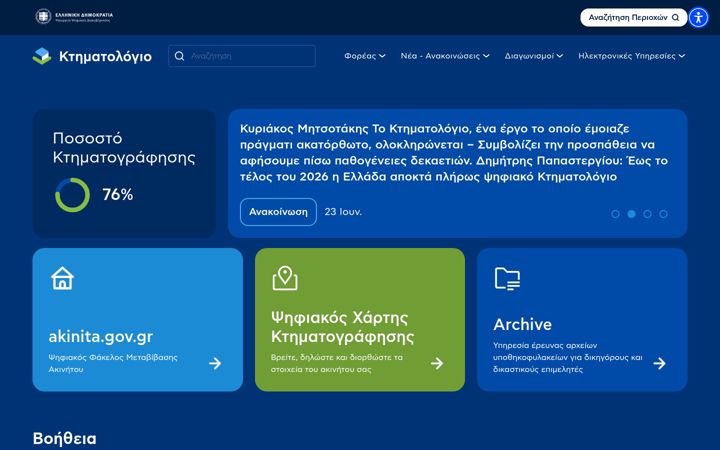Click the house icon on akinita.gov.gr card
Screen dimensions: 720x450
62,278
